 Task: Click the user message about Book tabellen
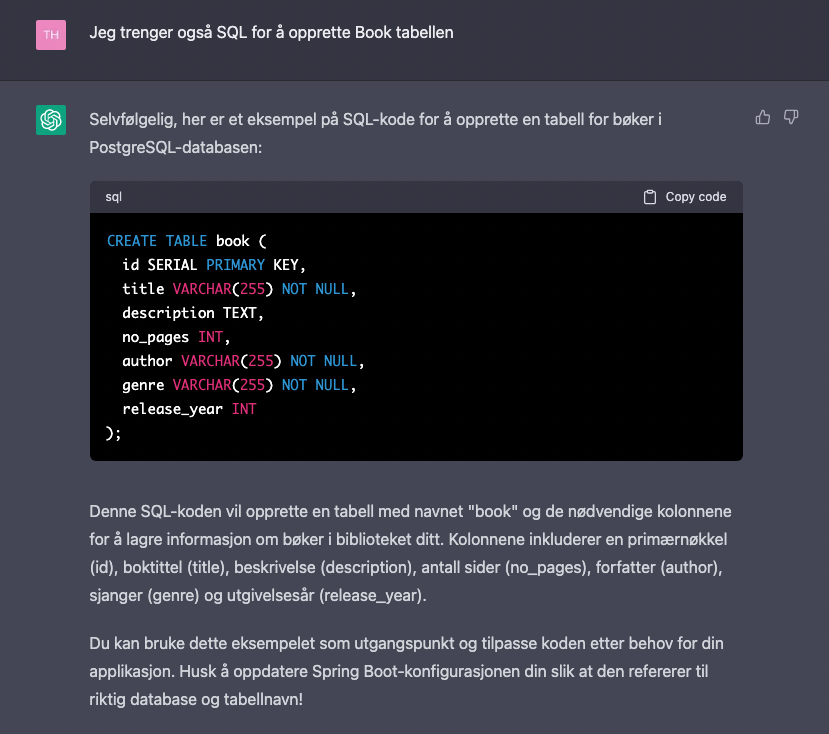(x=271, y=33)
